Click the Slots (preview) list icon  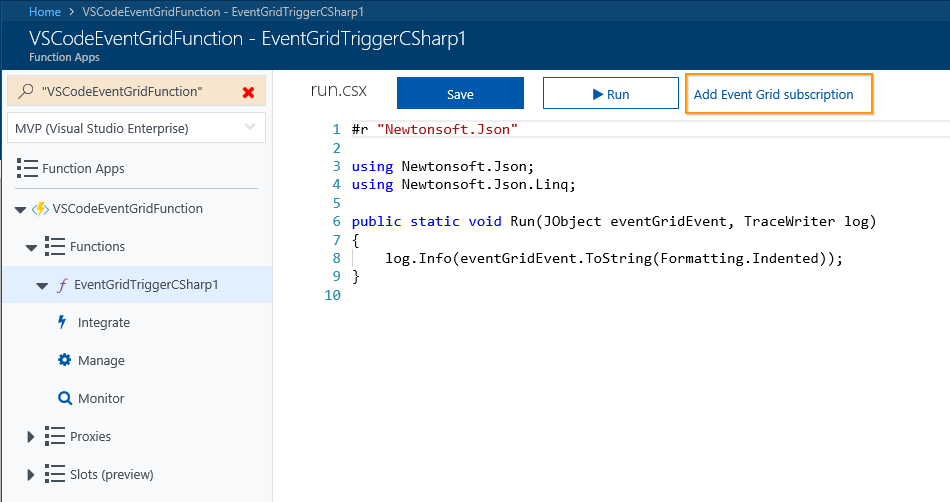click(55, 474)
